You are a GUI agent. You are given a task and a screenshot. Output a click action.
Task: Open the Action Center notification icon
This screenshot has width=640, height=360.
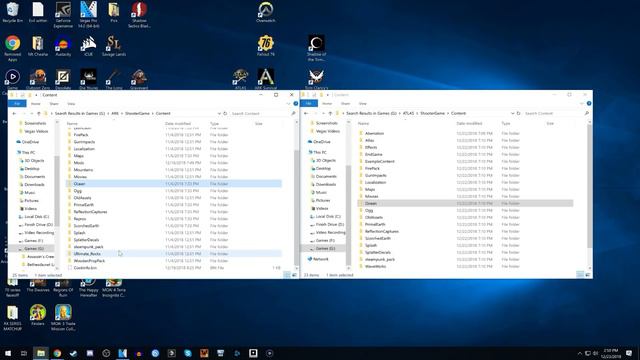(x=629, y=353)
